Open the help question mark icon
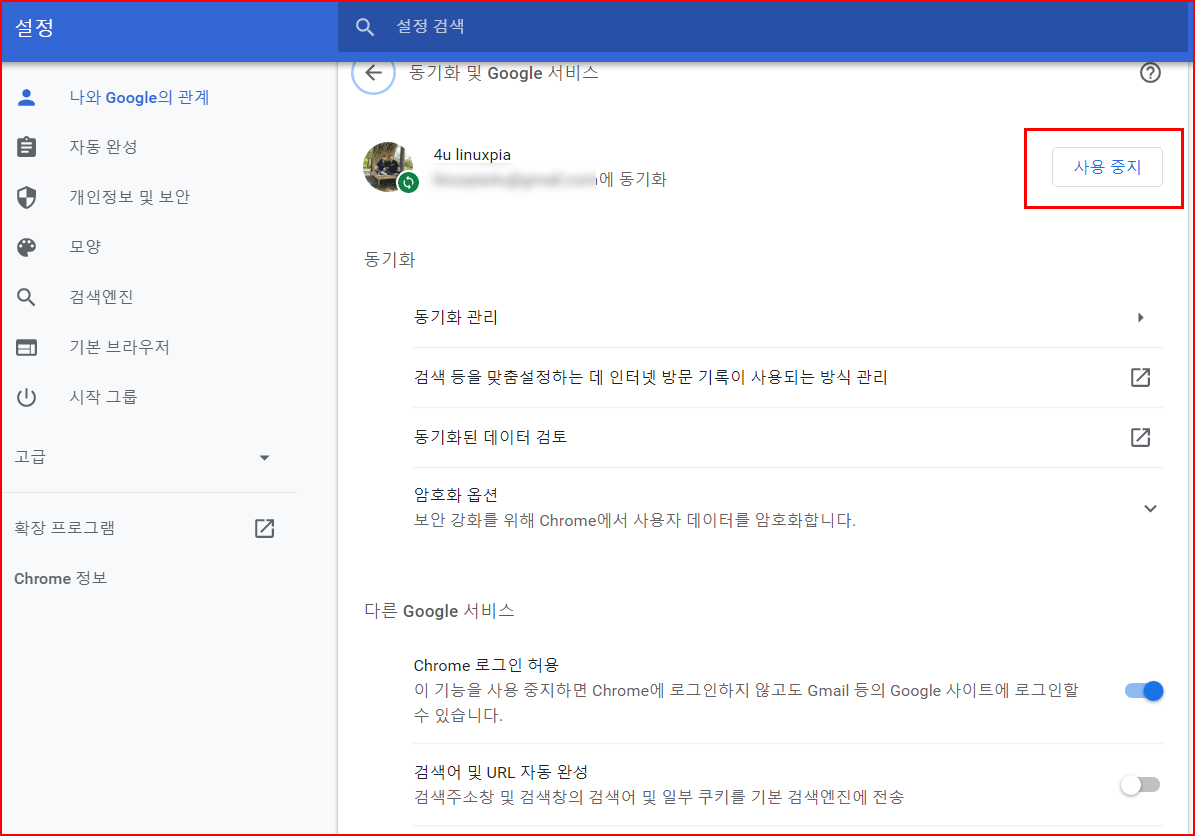1195x836 pixels. 1149,73
